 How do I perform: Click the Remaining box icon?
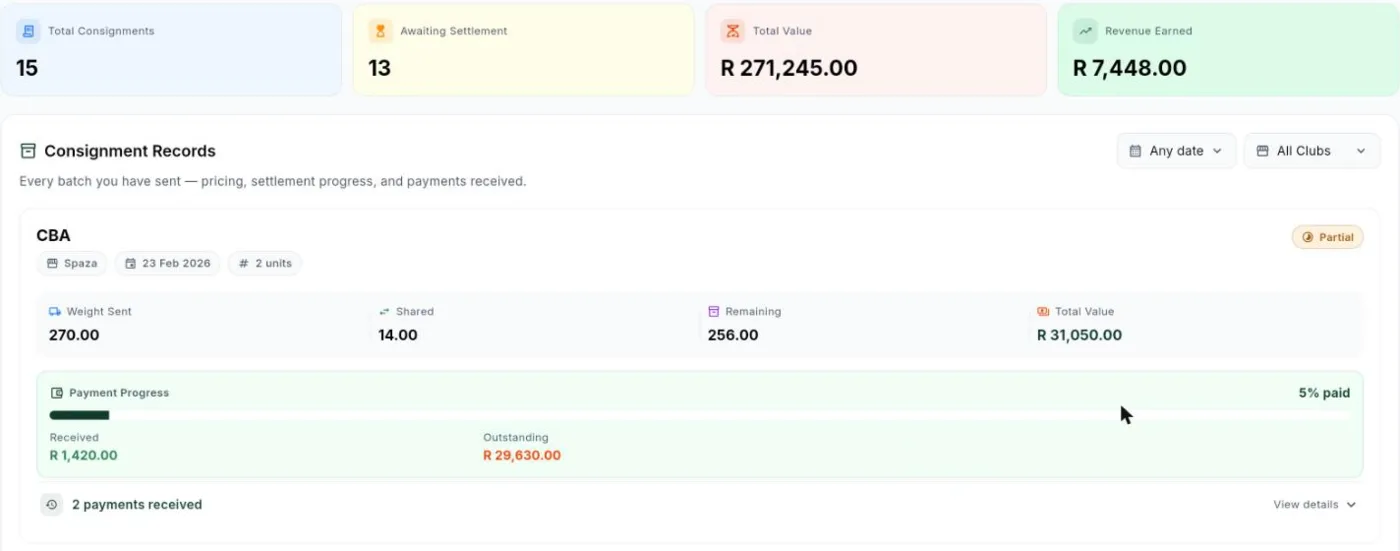[714, 312]
